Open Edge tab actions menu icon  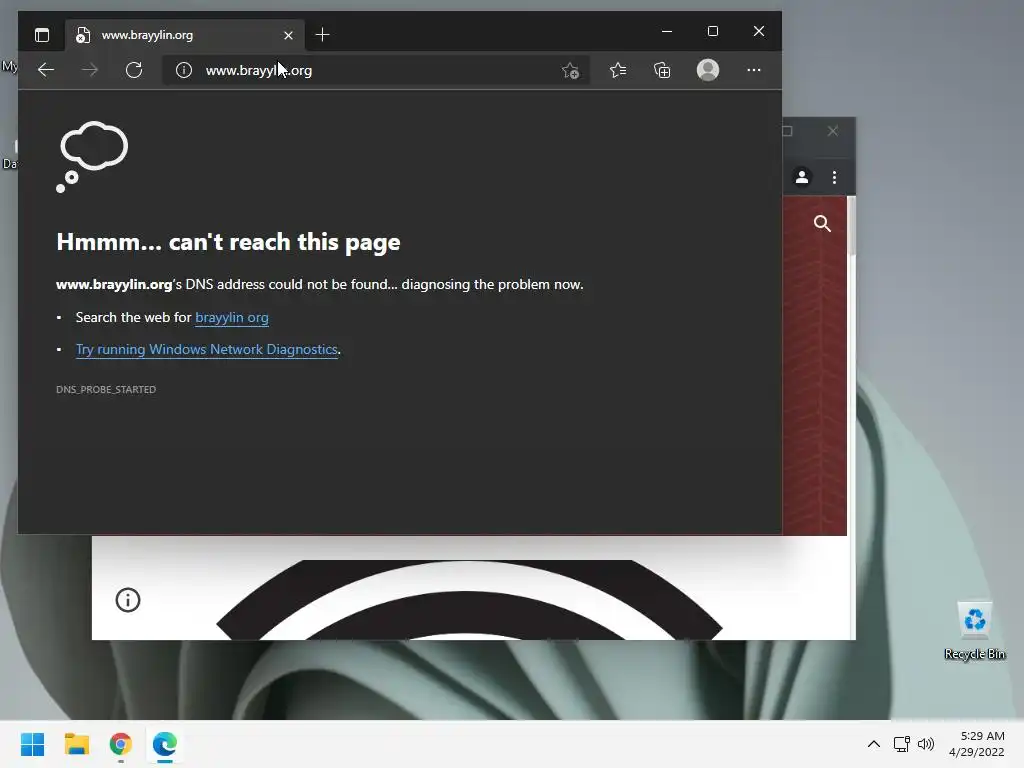(x=42, y=35)
